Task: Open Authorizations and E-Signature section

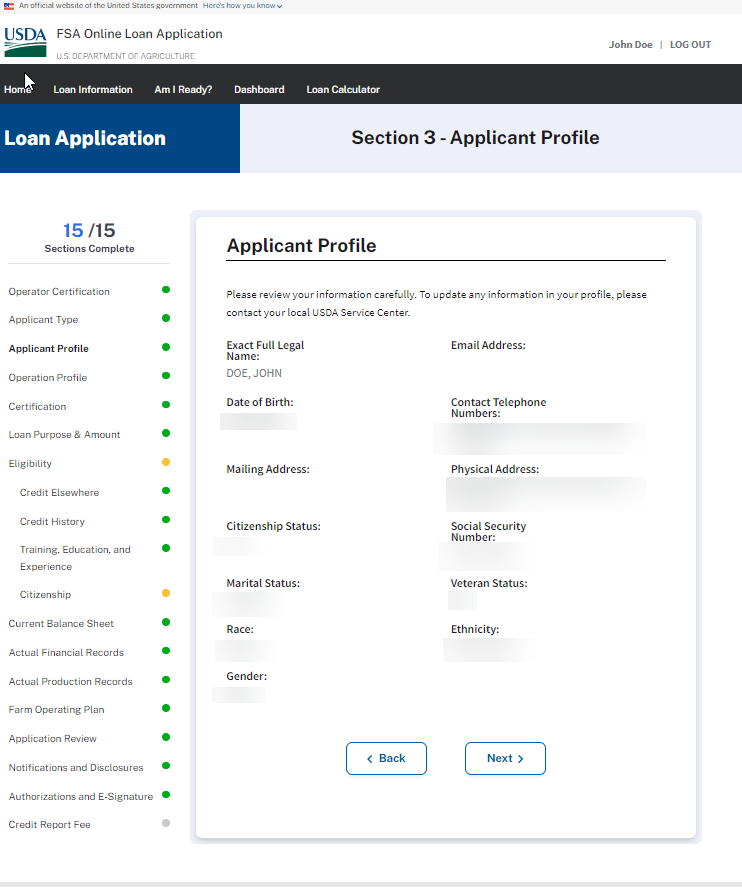Action: click(81, 796)
